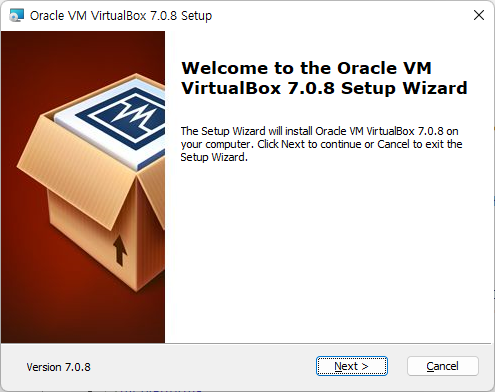495x392 pixels.
Task: Click the word 'Cancel' inside the description text
Action: [x=393, y=144]
